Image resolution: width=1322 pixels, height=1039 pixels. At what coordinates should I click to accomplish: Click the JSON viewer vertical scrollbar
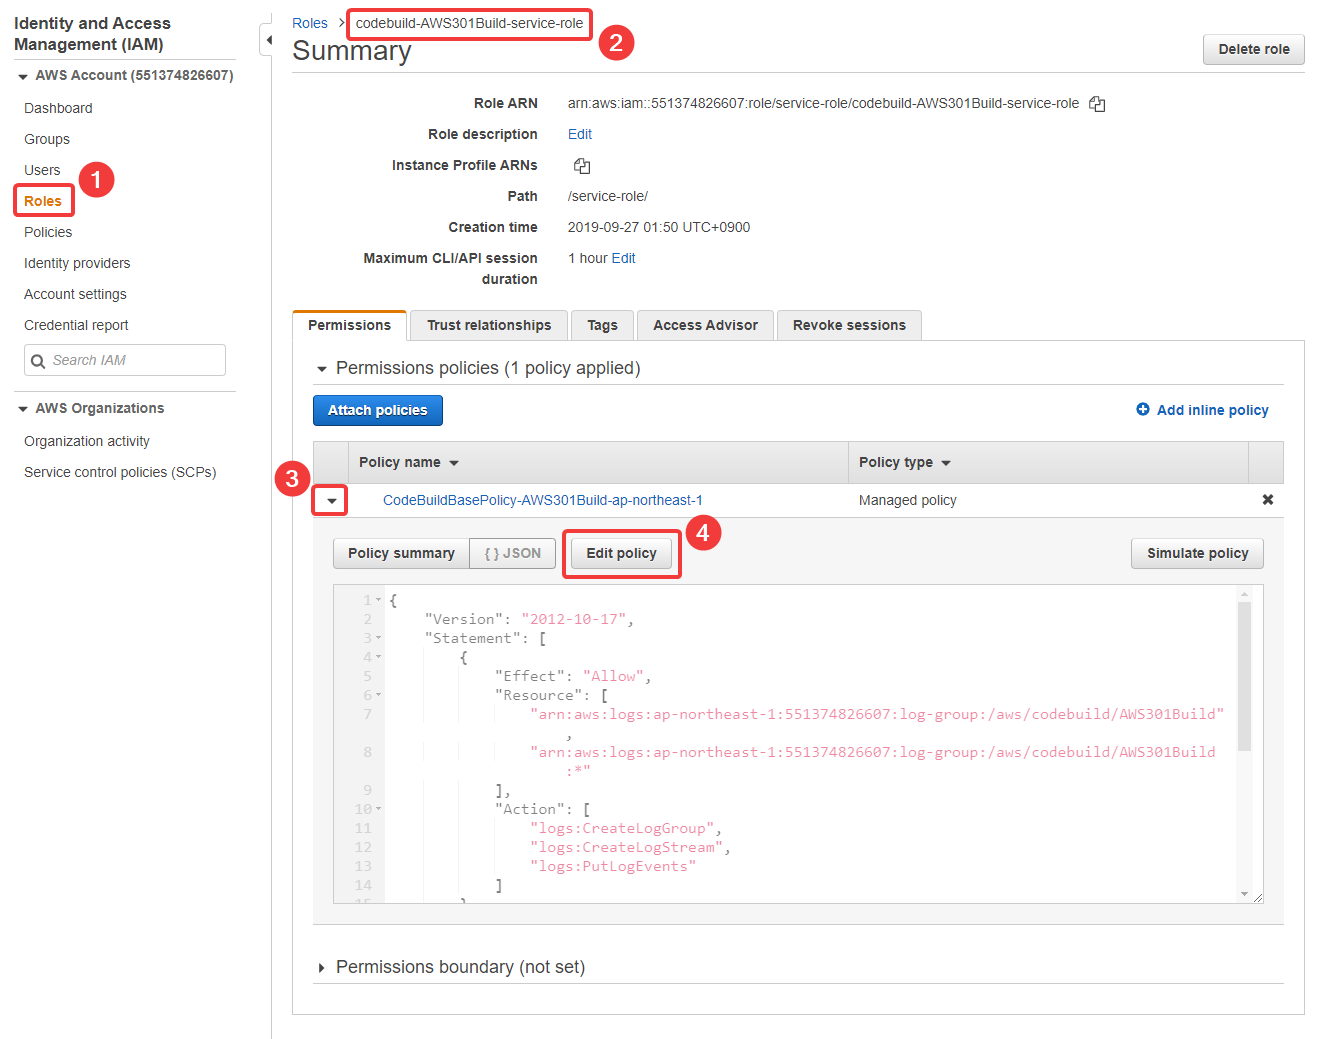click(1244, 676)
